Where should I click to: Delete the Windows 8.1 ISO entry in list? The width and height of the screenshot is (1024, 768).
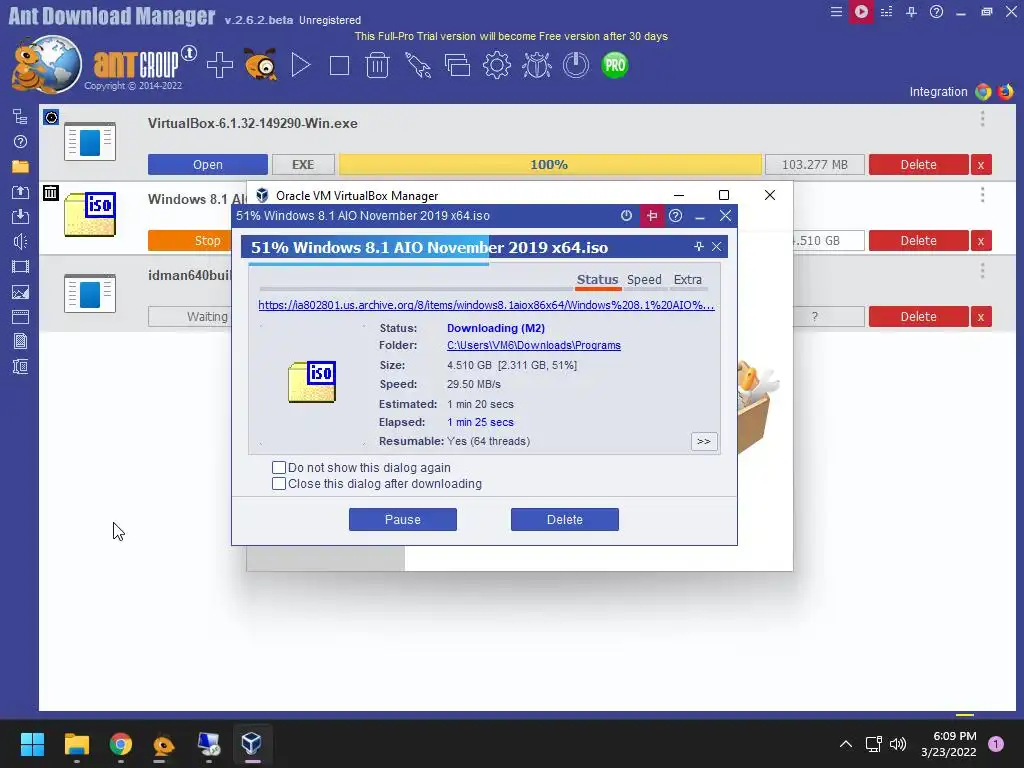918,240
